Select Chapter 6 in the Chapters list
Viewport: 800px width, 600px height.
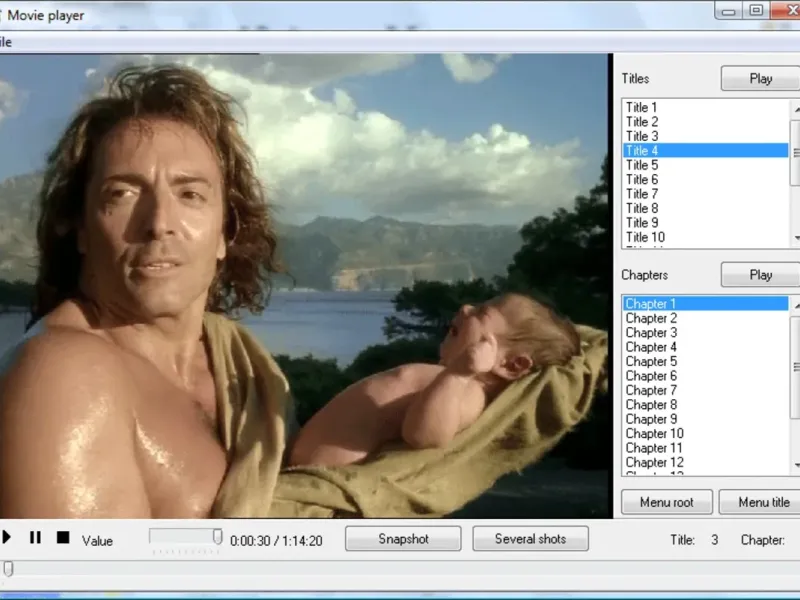pyautogui.click(x=705, y=376)
